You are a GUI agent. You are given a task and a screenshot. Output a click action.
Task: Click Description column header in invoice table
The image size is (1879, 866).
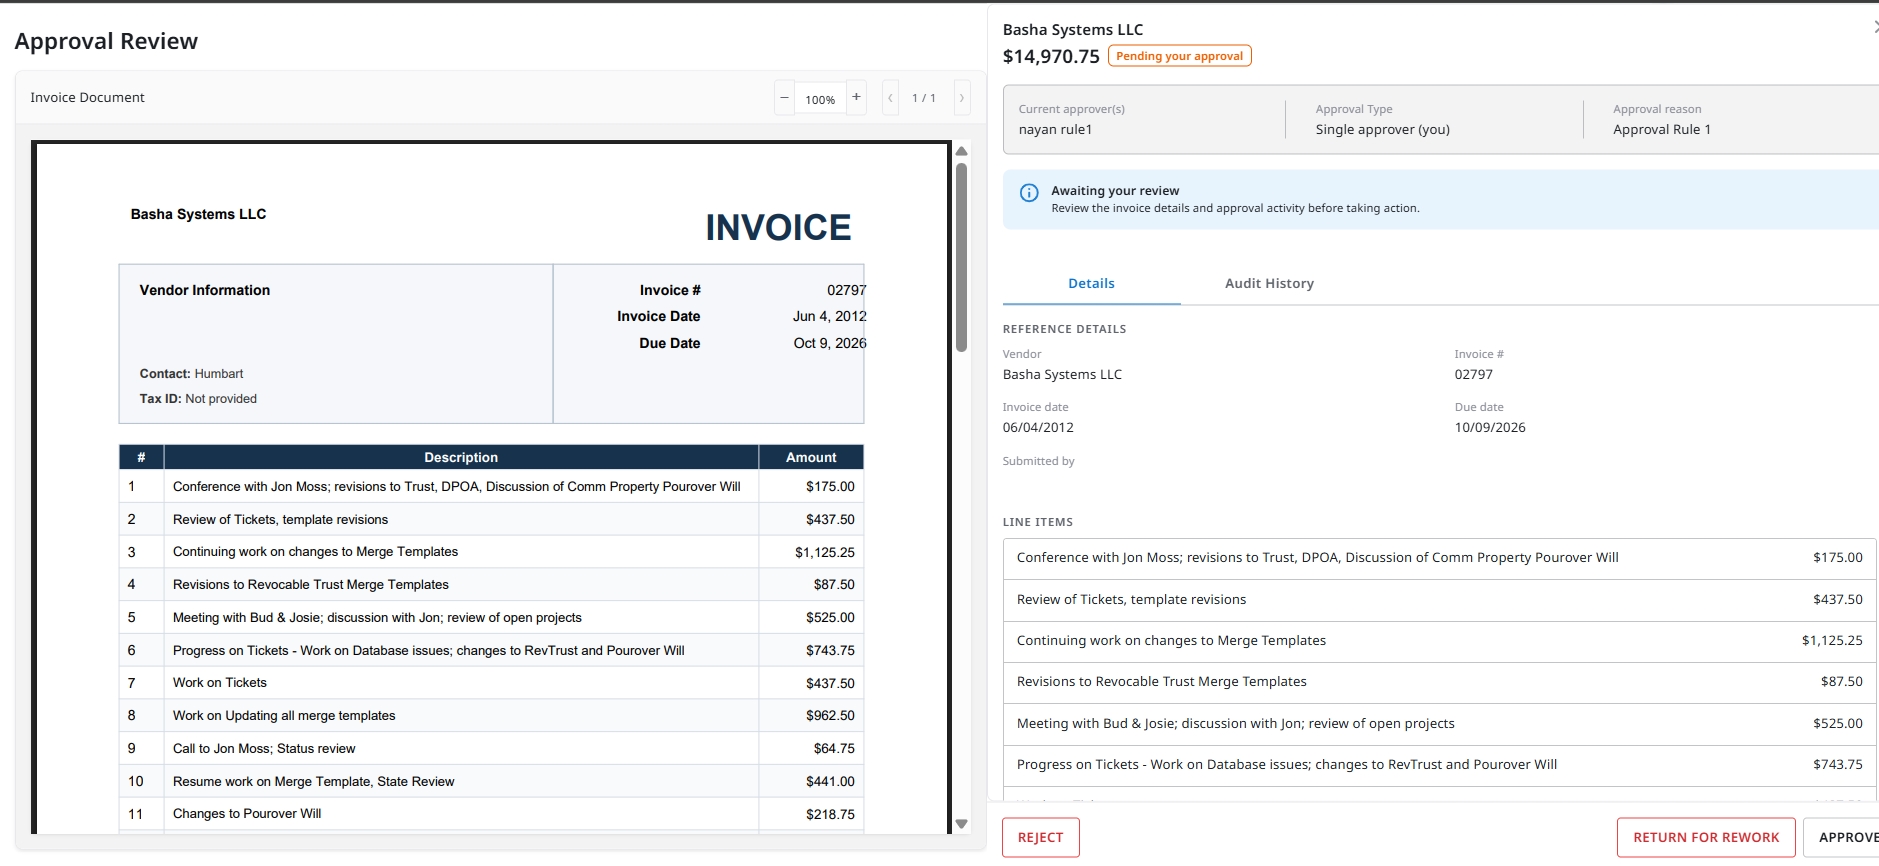click(x=461, y=458)
